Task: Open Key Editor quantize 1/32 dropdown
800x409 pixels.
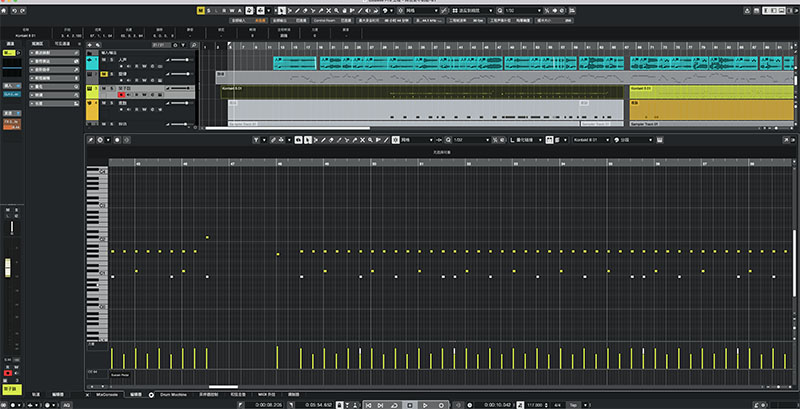Action: point(472,140)
